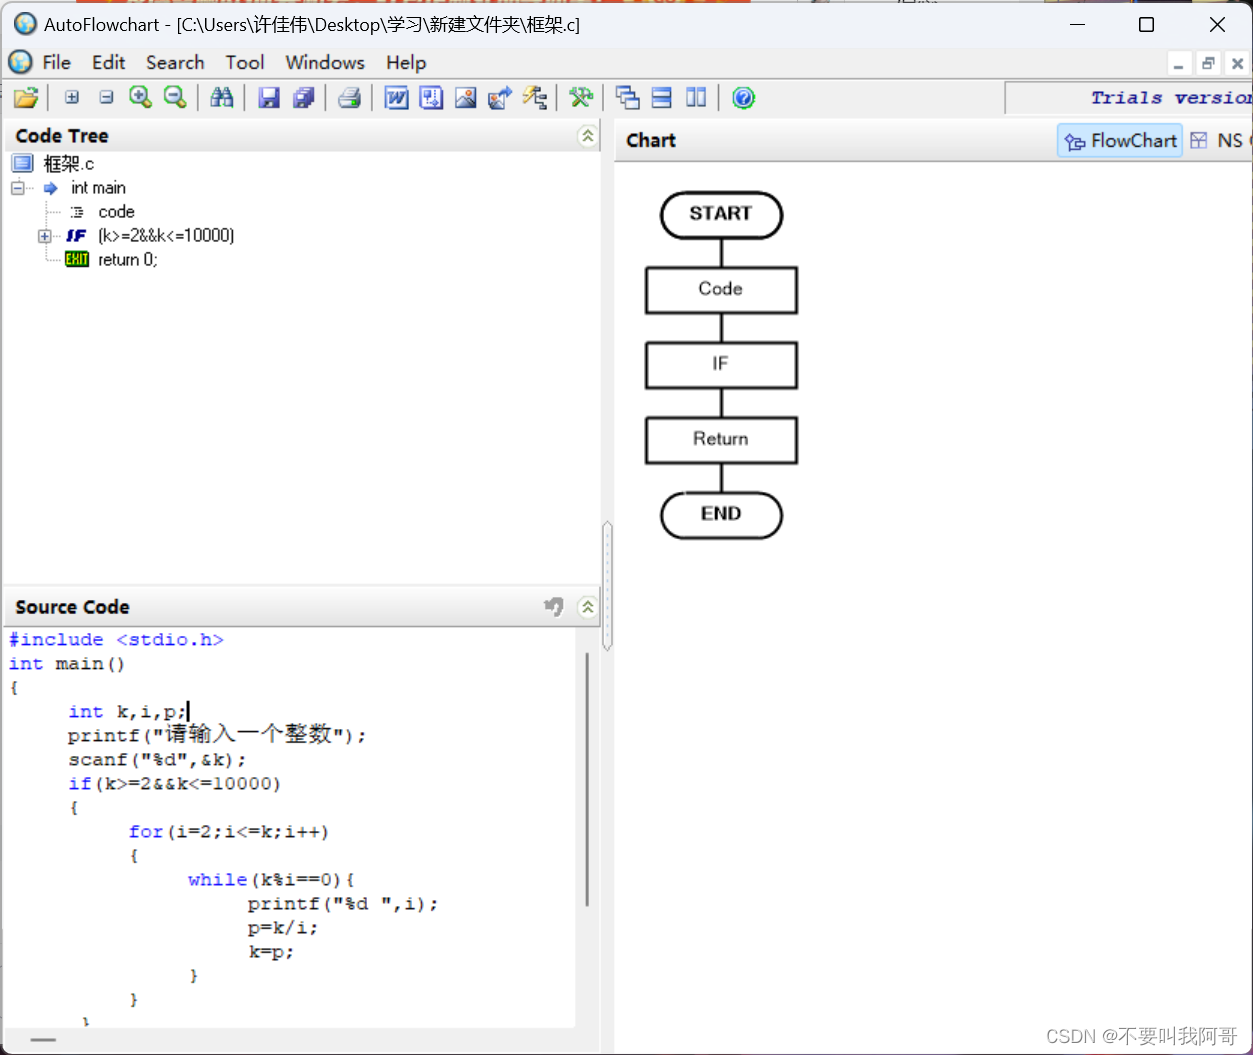Click the Return box in flowchart
Viewport: 1253px width, 1055px height.
click(x=721, y=440)
